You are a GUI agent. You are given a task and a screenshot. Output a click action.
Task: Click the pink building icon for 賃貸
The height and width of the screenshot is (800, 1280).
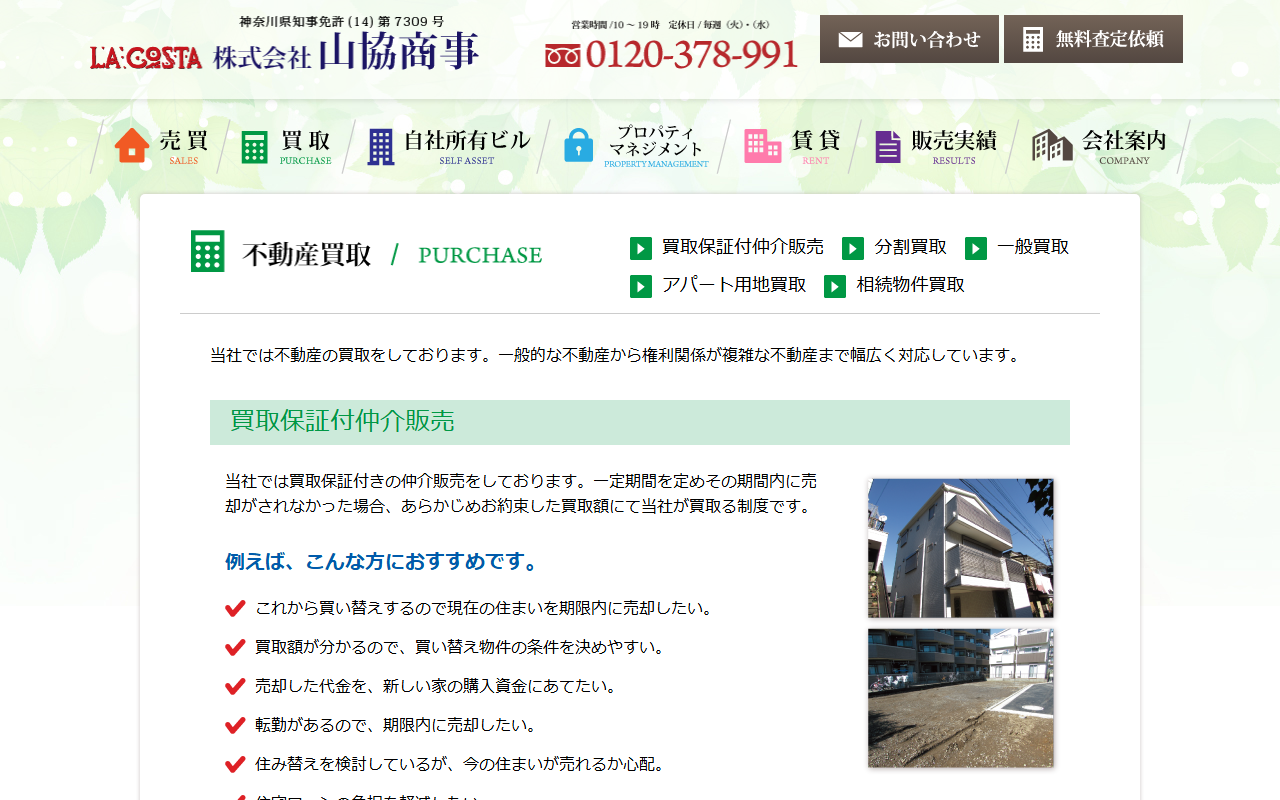tap(763, 146)
